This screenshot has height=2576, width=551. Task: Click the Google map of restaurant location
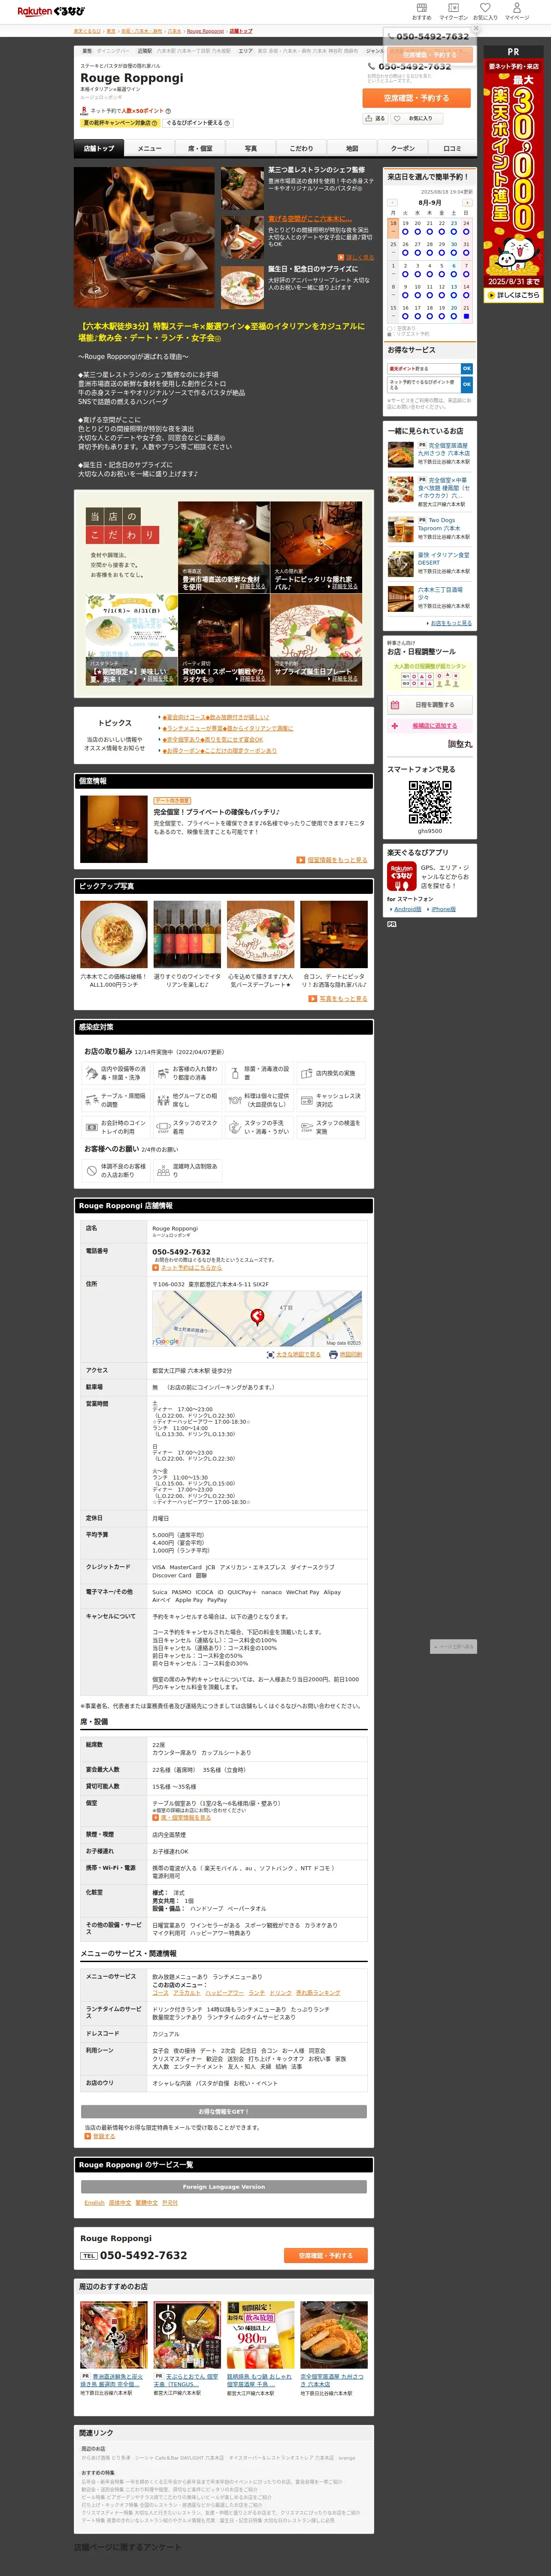(257, 1318)
